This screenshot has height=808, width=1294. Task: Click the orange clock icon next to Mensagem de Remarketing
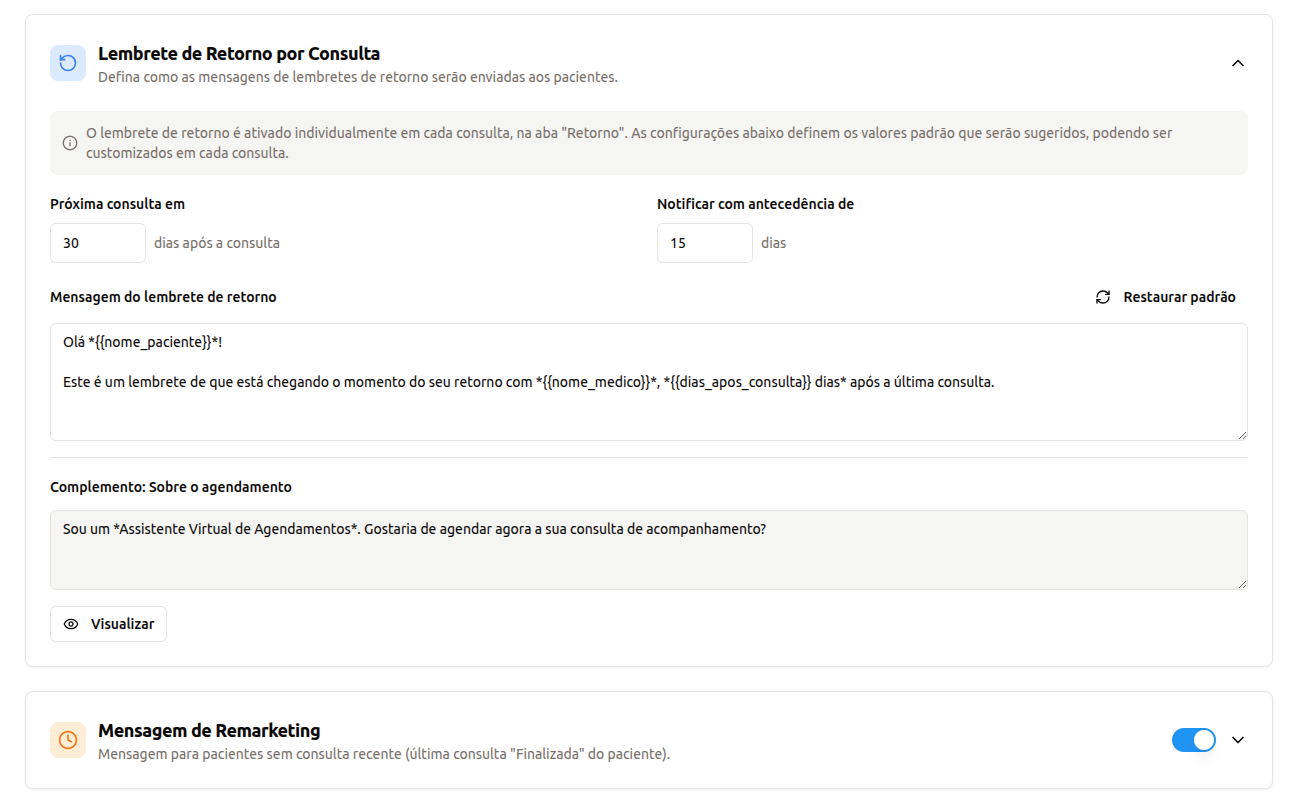(68, 740)
